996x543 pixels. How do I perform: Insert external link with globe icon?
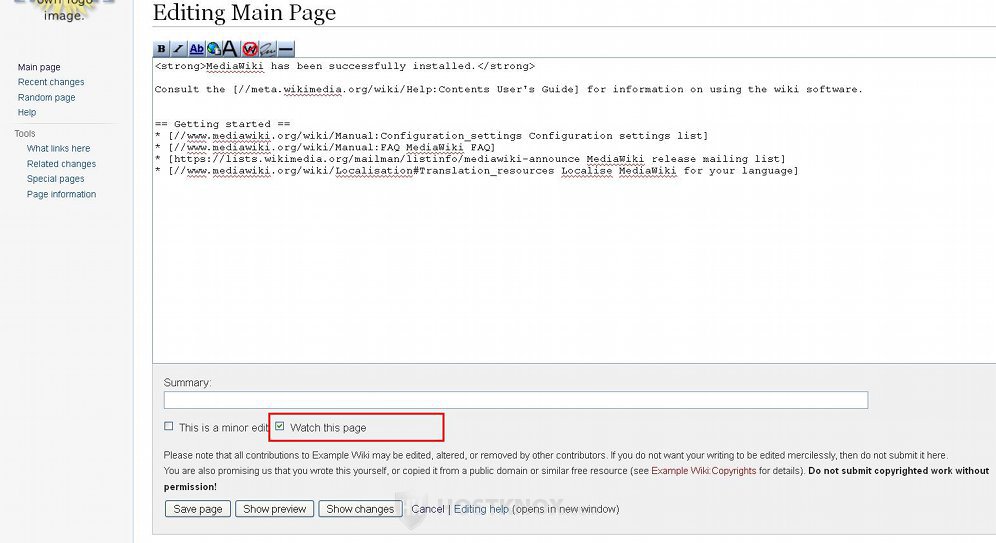[214, 49]
